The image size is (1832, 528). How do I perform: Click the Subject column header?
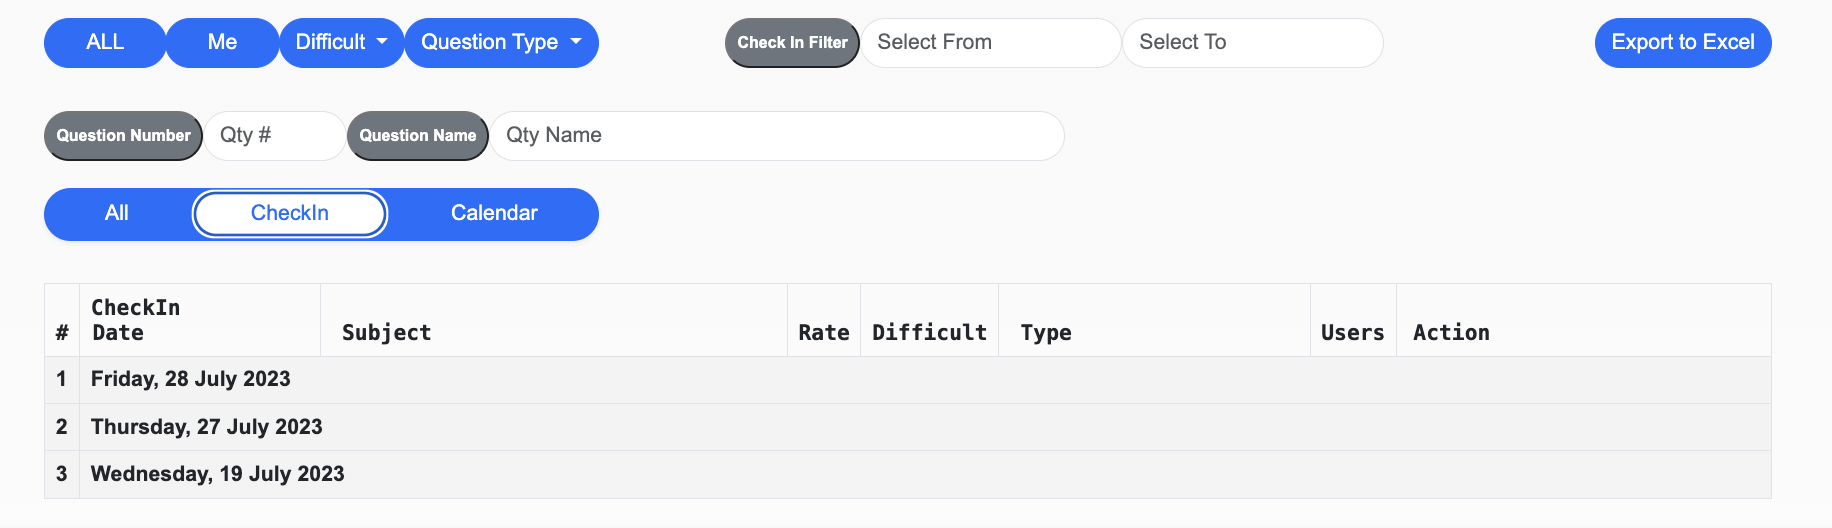point(387,333)
